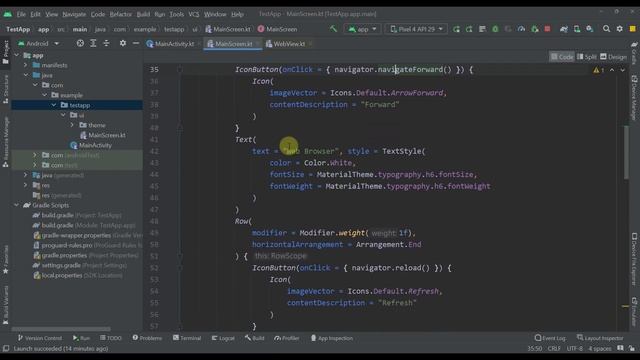This screenshot has width=640, height=360.
Task: Open Search Everywhere magnifier icon
Action: pos(606,29)
